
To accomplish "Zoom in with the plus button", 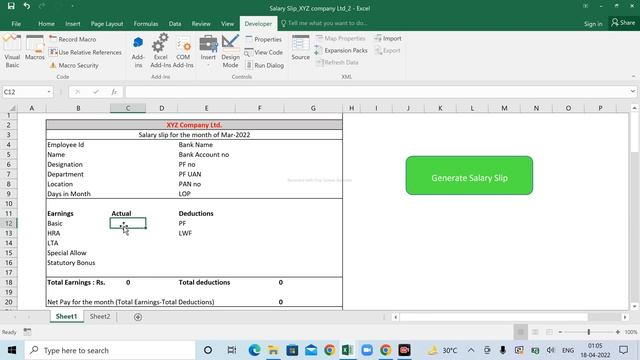I will point(618,332).
